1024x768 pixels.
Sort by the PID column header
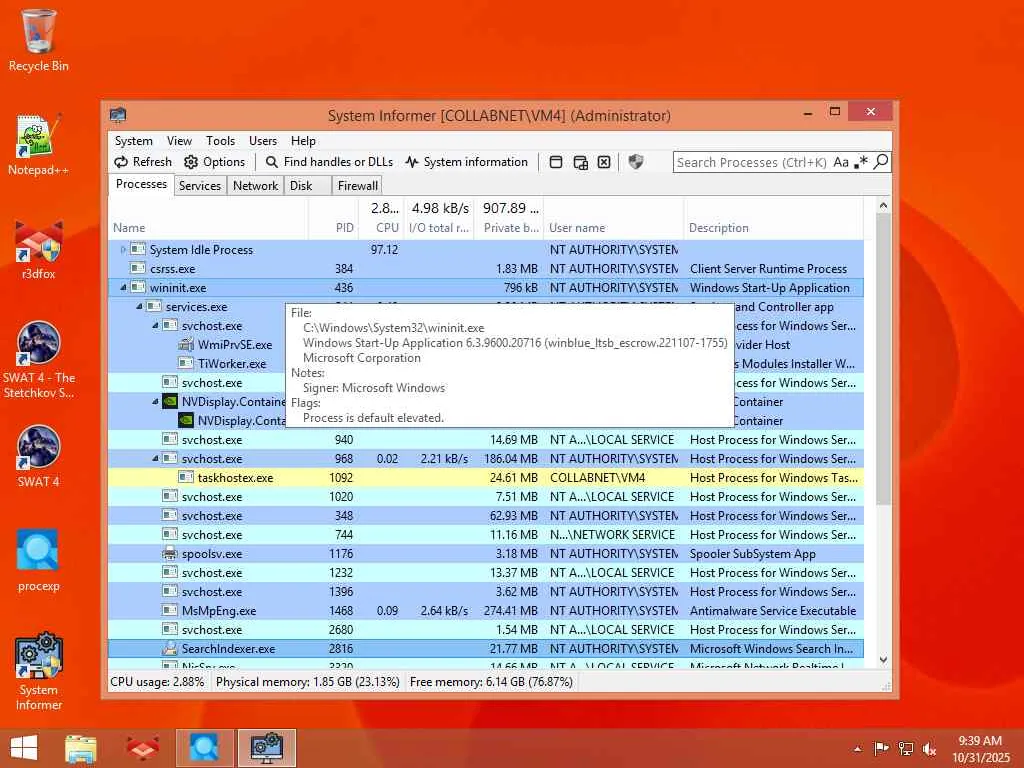point(333,228)
